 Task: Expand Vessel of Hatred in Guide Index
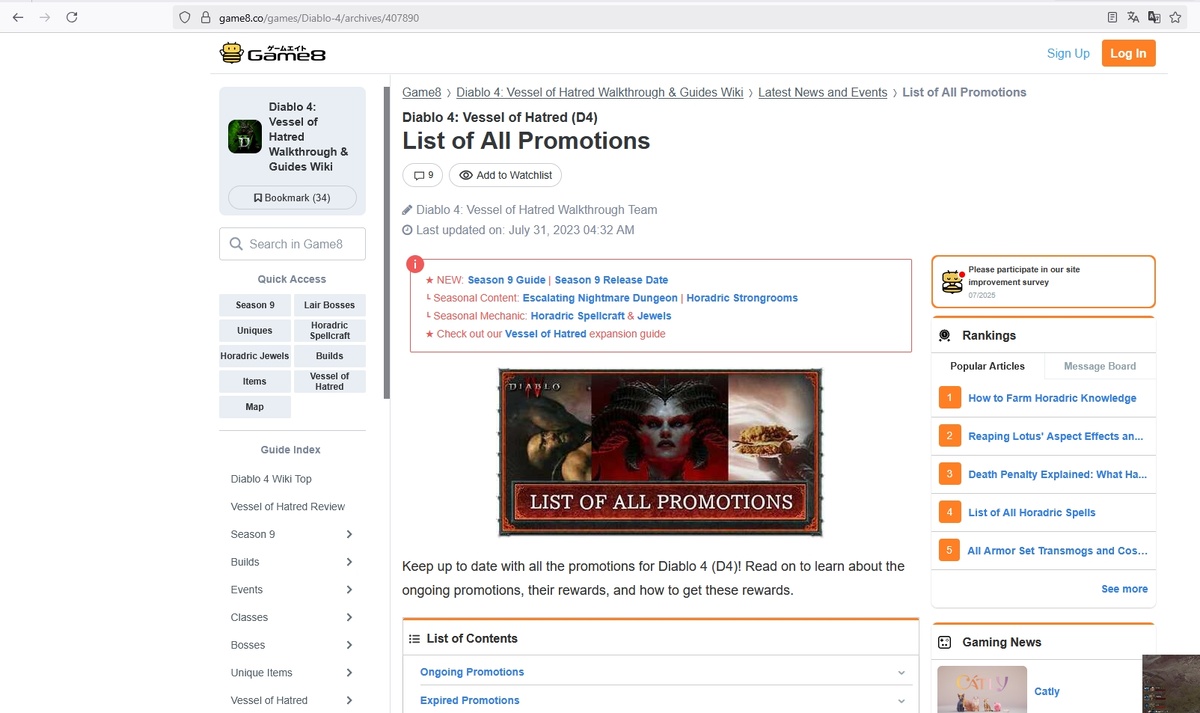tap(349, 700)
